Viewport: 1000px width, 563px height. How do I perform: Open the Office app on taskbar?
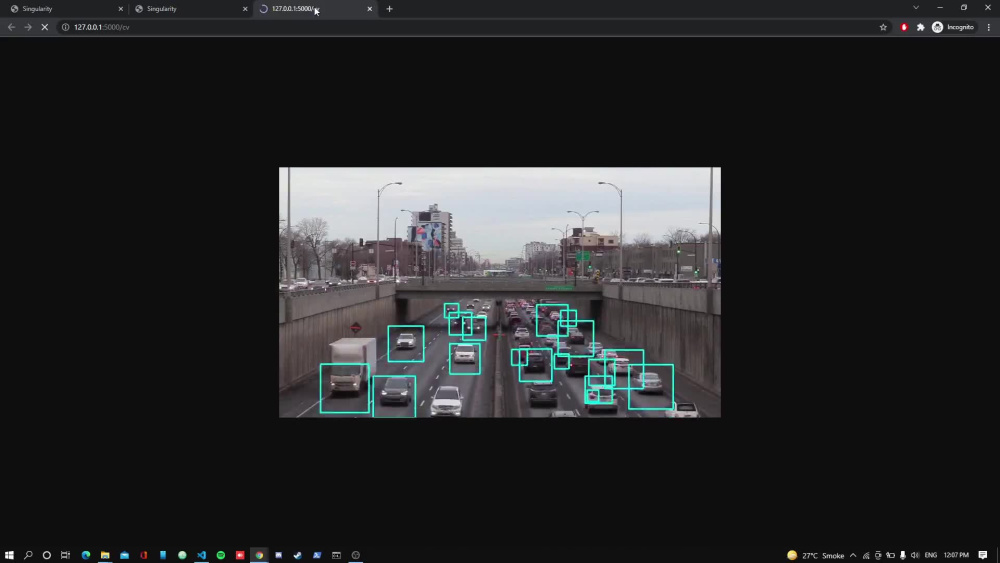(143, 555)
